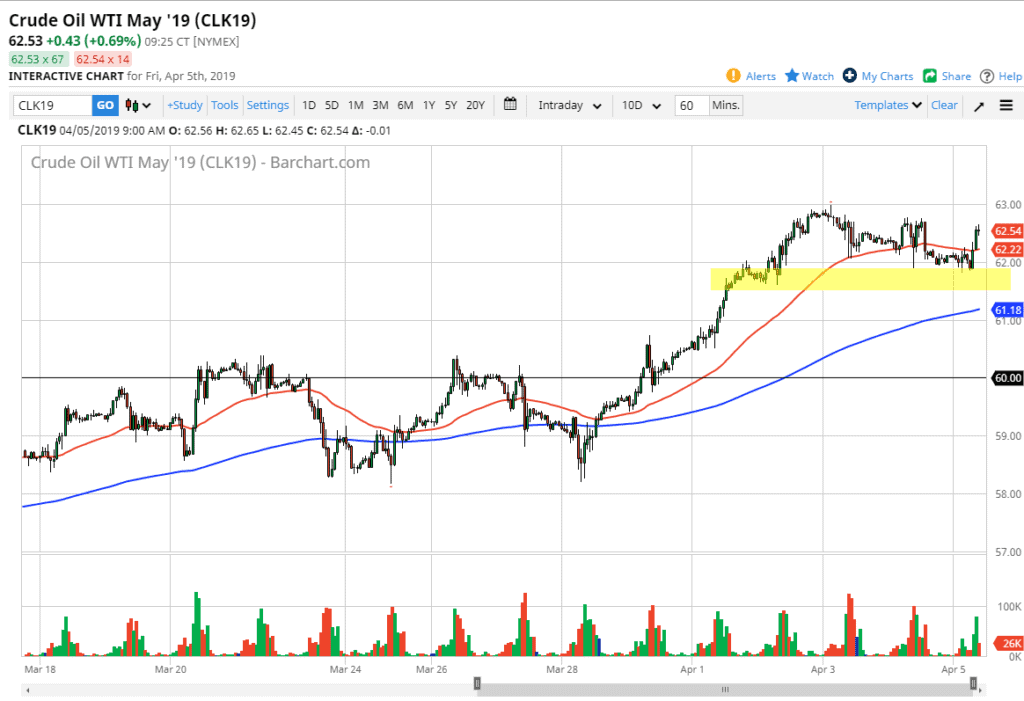Open the Templates dropdown
Screen dimensions: 1024x701
tap(888, 105)
